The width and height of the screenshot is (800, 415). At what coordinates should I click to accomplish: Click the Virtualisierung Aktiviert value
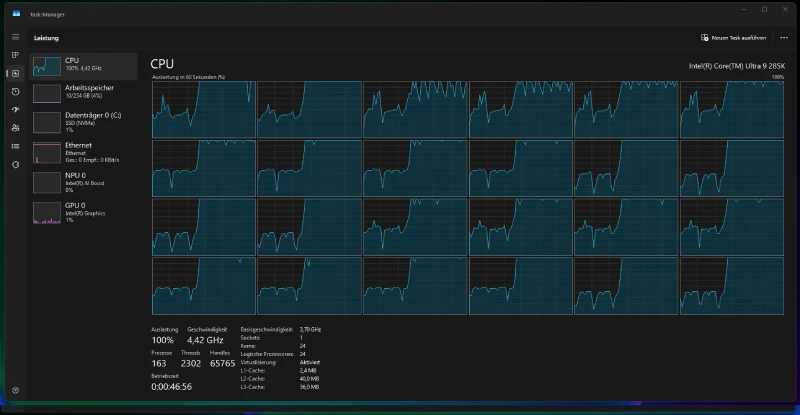(310, 362)
